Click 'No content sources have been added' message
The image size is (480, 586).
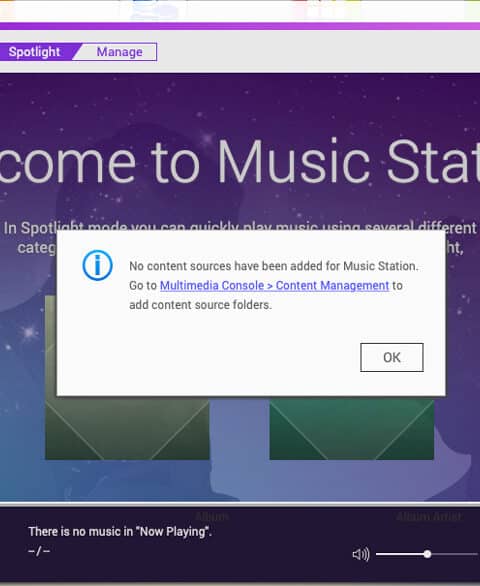pyautogui.click(x=274, y=266)
